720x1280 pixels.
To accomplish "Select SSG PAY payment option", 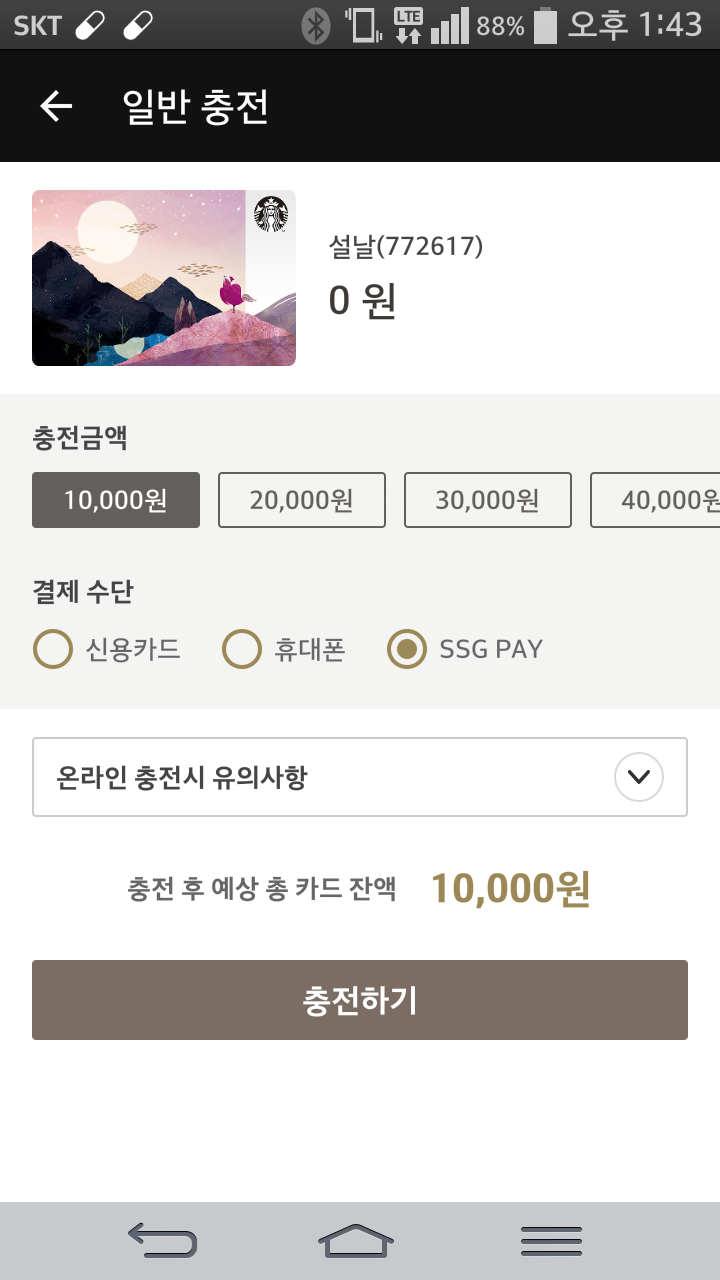I will [407, 650].
